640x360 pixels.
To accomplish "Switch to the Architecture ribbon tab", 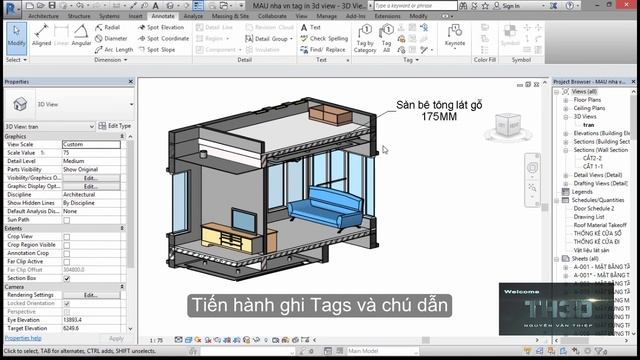I will 43,16.
